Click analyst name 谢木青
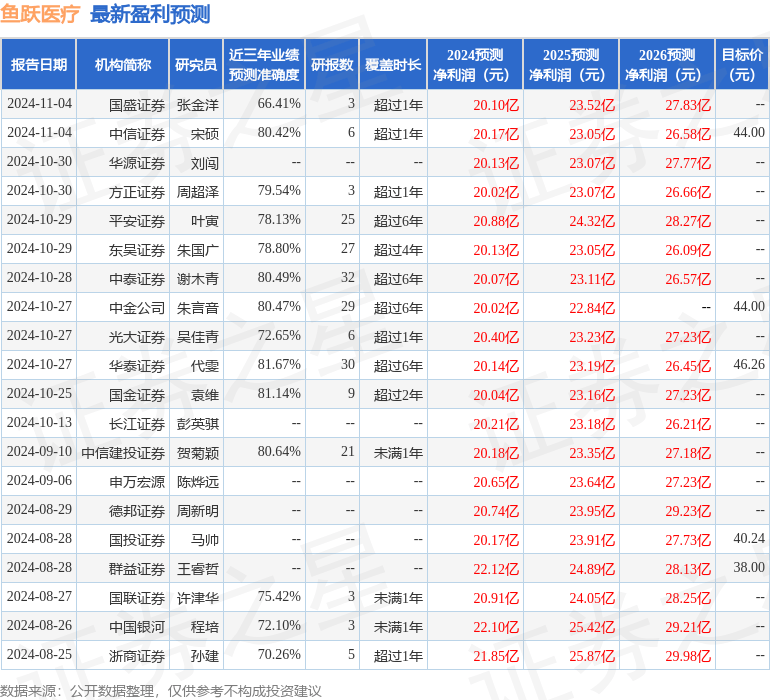The width and height of the screenshot is (770, 700). coord(198,279)
